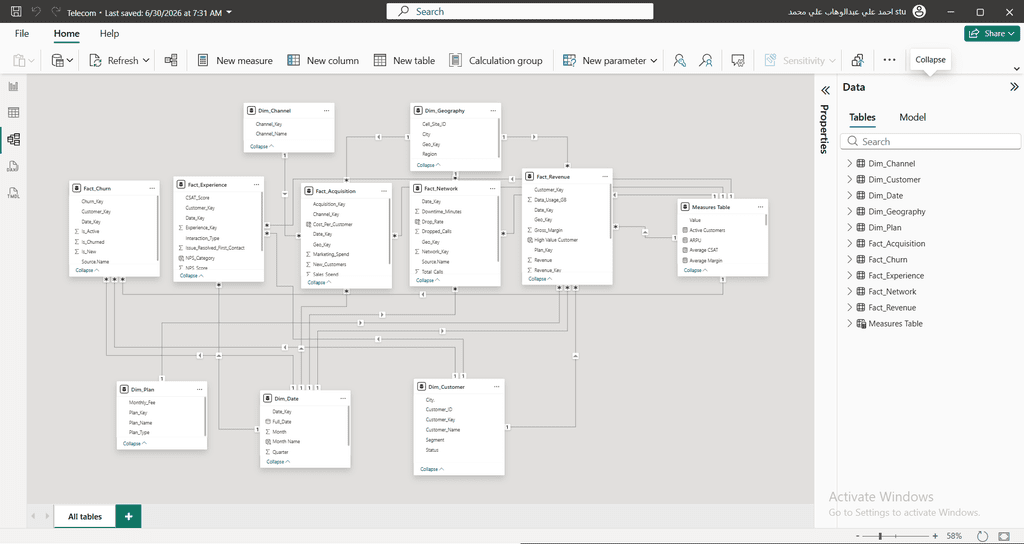Switch to Table view icon in sidebar
Image resolution: width=1024 pixels, height=544 pixels.
13,113
